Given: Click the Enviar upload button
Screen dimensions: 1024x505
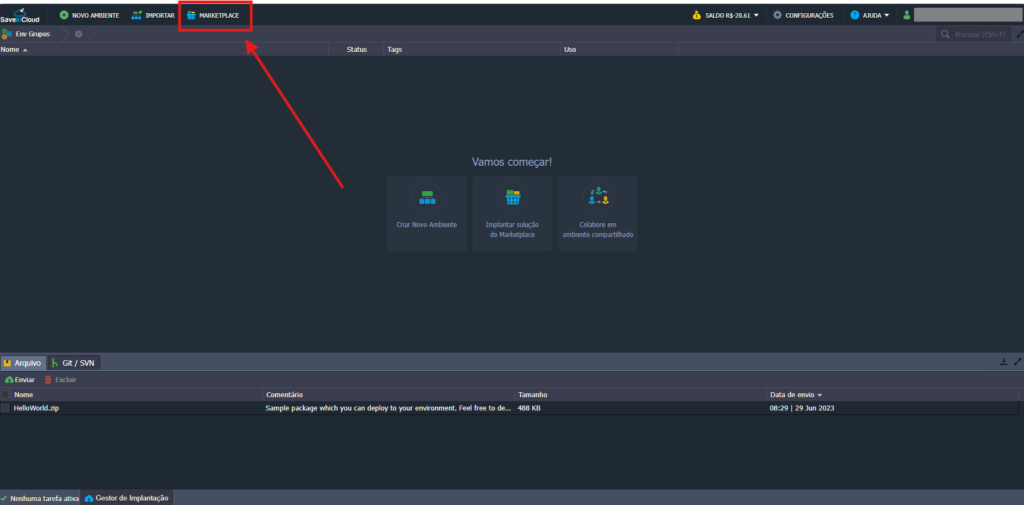Looking at the screenshot, I should pyautogui.click(x=20, y=380).
